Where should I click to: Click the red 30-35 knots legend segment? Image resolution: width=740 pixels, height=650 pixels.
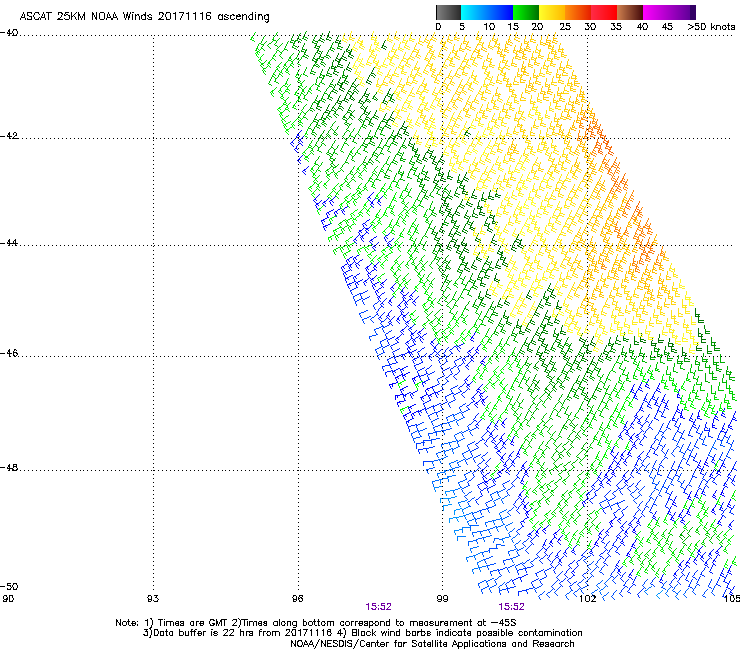point(604,12)
